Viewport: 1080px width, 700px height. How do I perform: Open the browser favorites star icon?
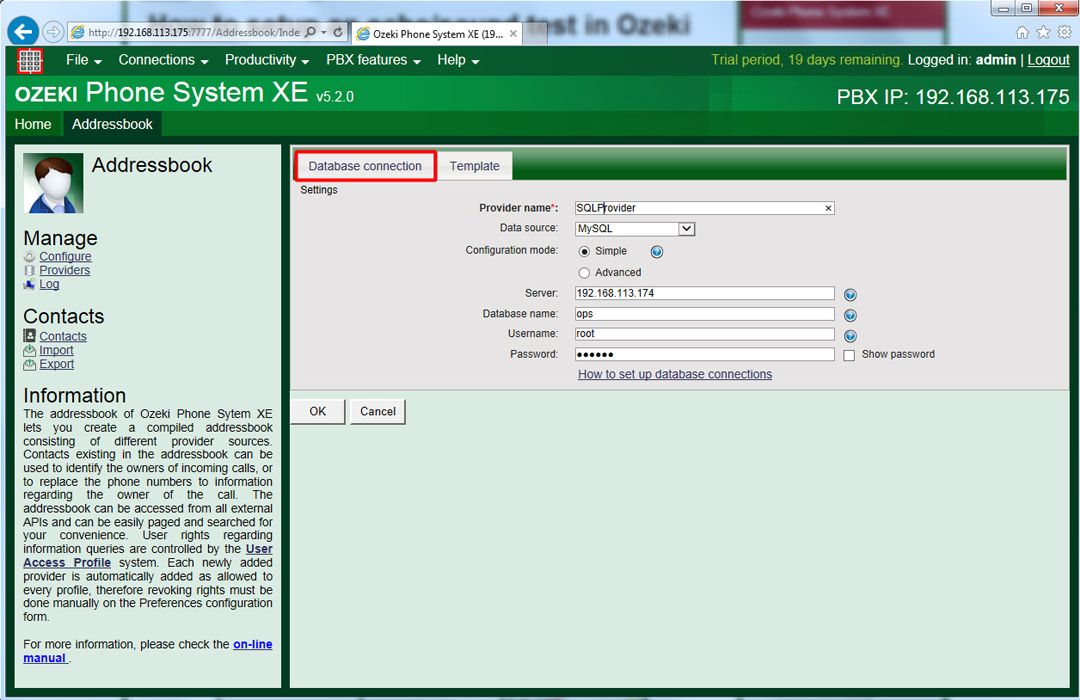pos(1043,32)
